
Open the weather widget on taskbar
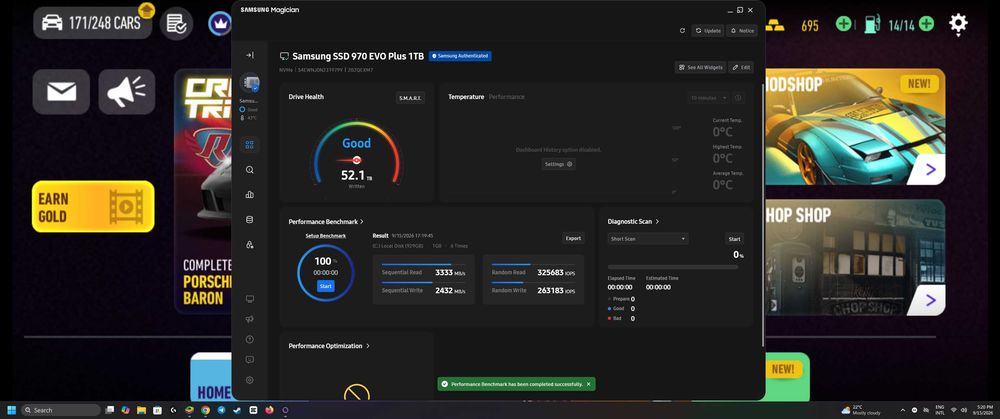pos(861,410)
